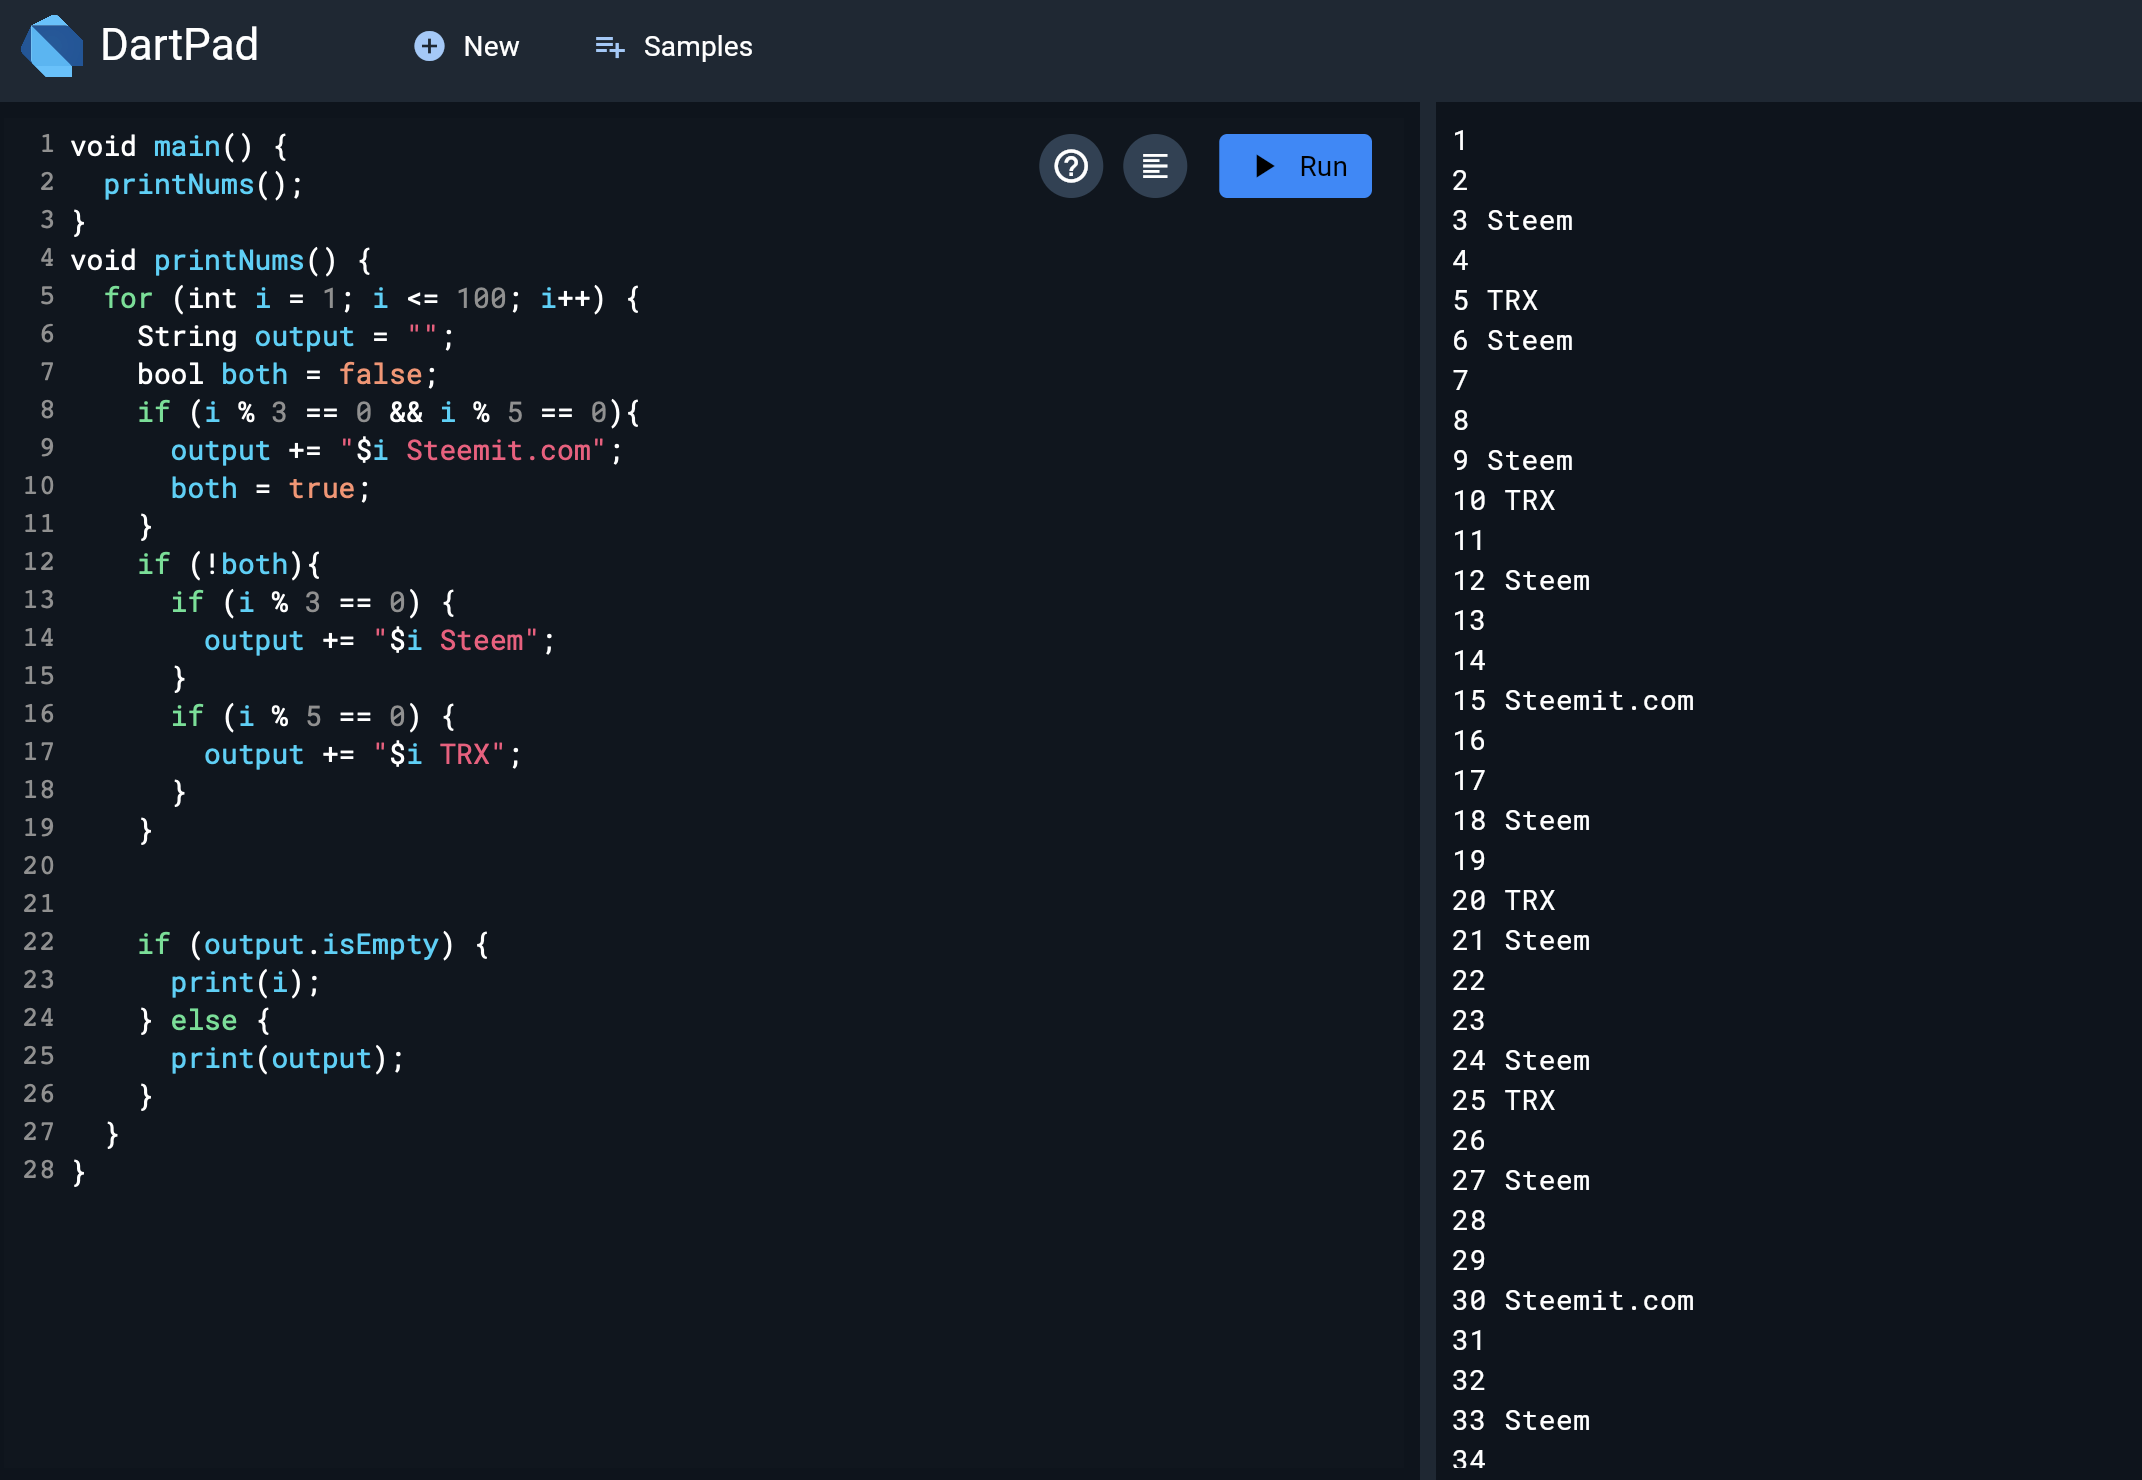Create a new pad with New
2142x1480 pixels.
(466, 46)
